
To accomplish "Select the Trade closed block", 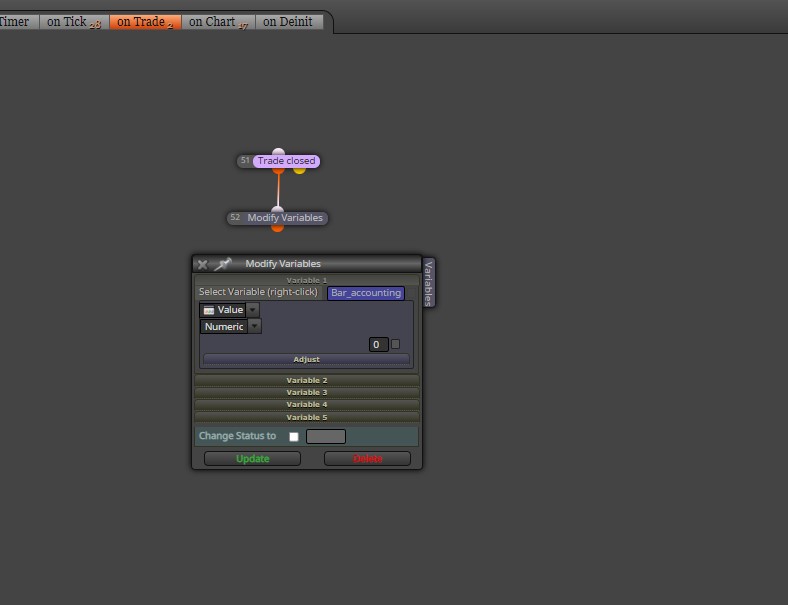I will pos(286,161).
